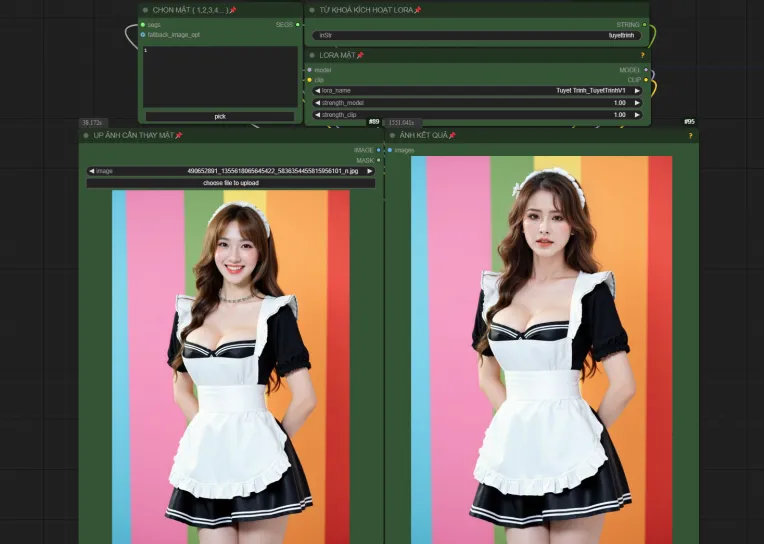Image resolution: width=764 pixels, height=544 pixels.
Task: Click the question mark on LORA MẶT node
Action: point(642,55)
